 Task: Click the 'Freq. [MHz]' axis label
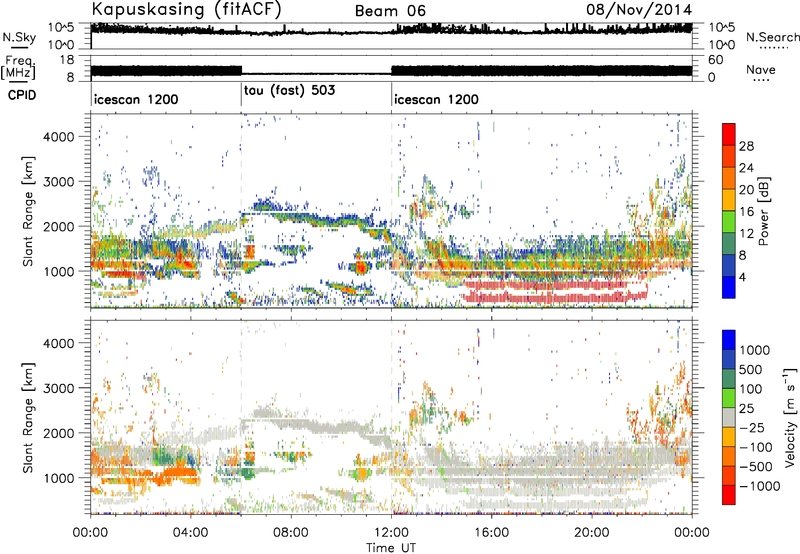tap(19, 67)
